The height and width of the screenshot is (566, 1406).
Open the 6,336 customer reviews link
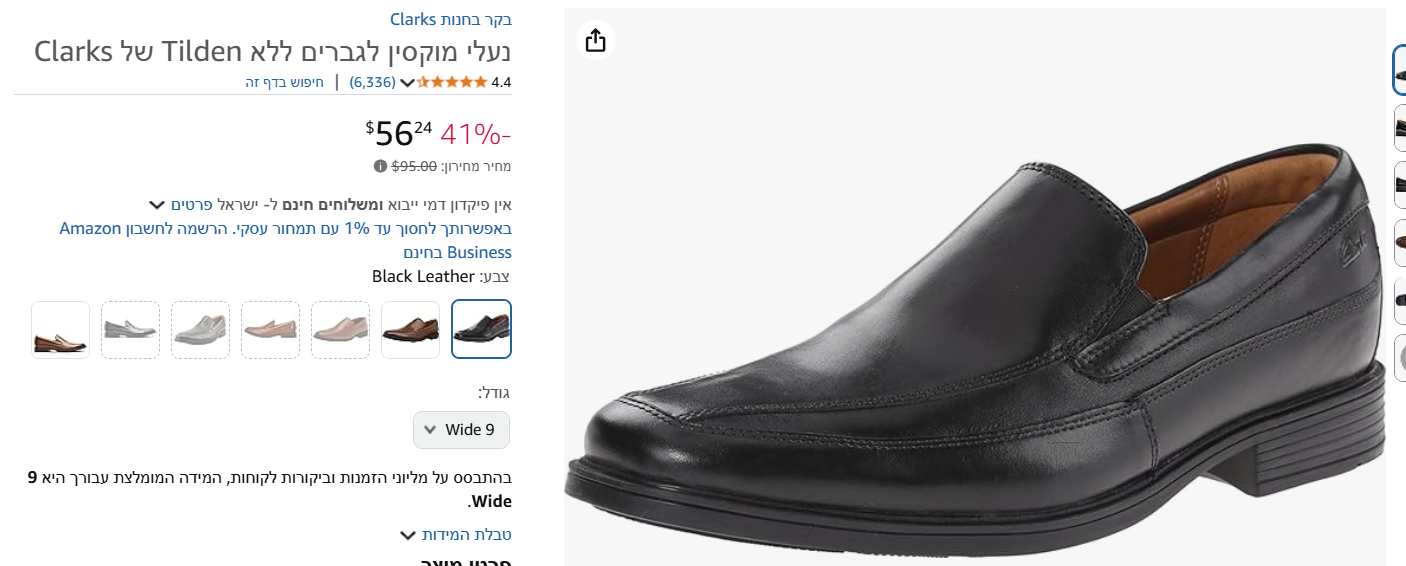click(x=372, y=82)
